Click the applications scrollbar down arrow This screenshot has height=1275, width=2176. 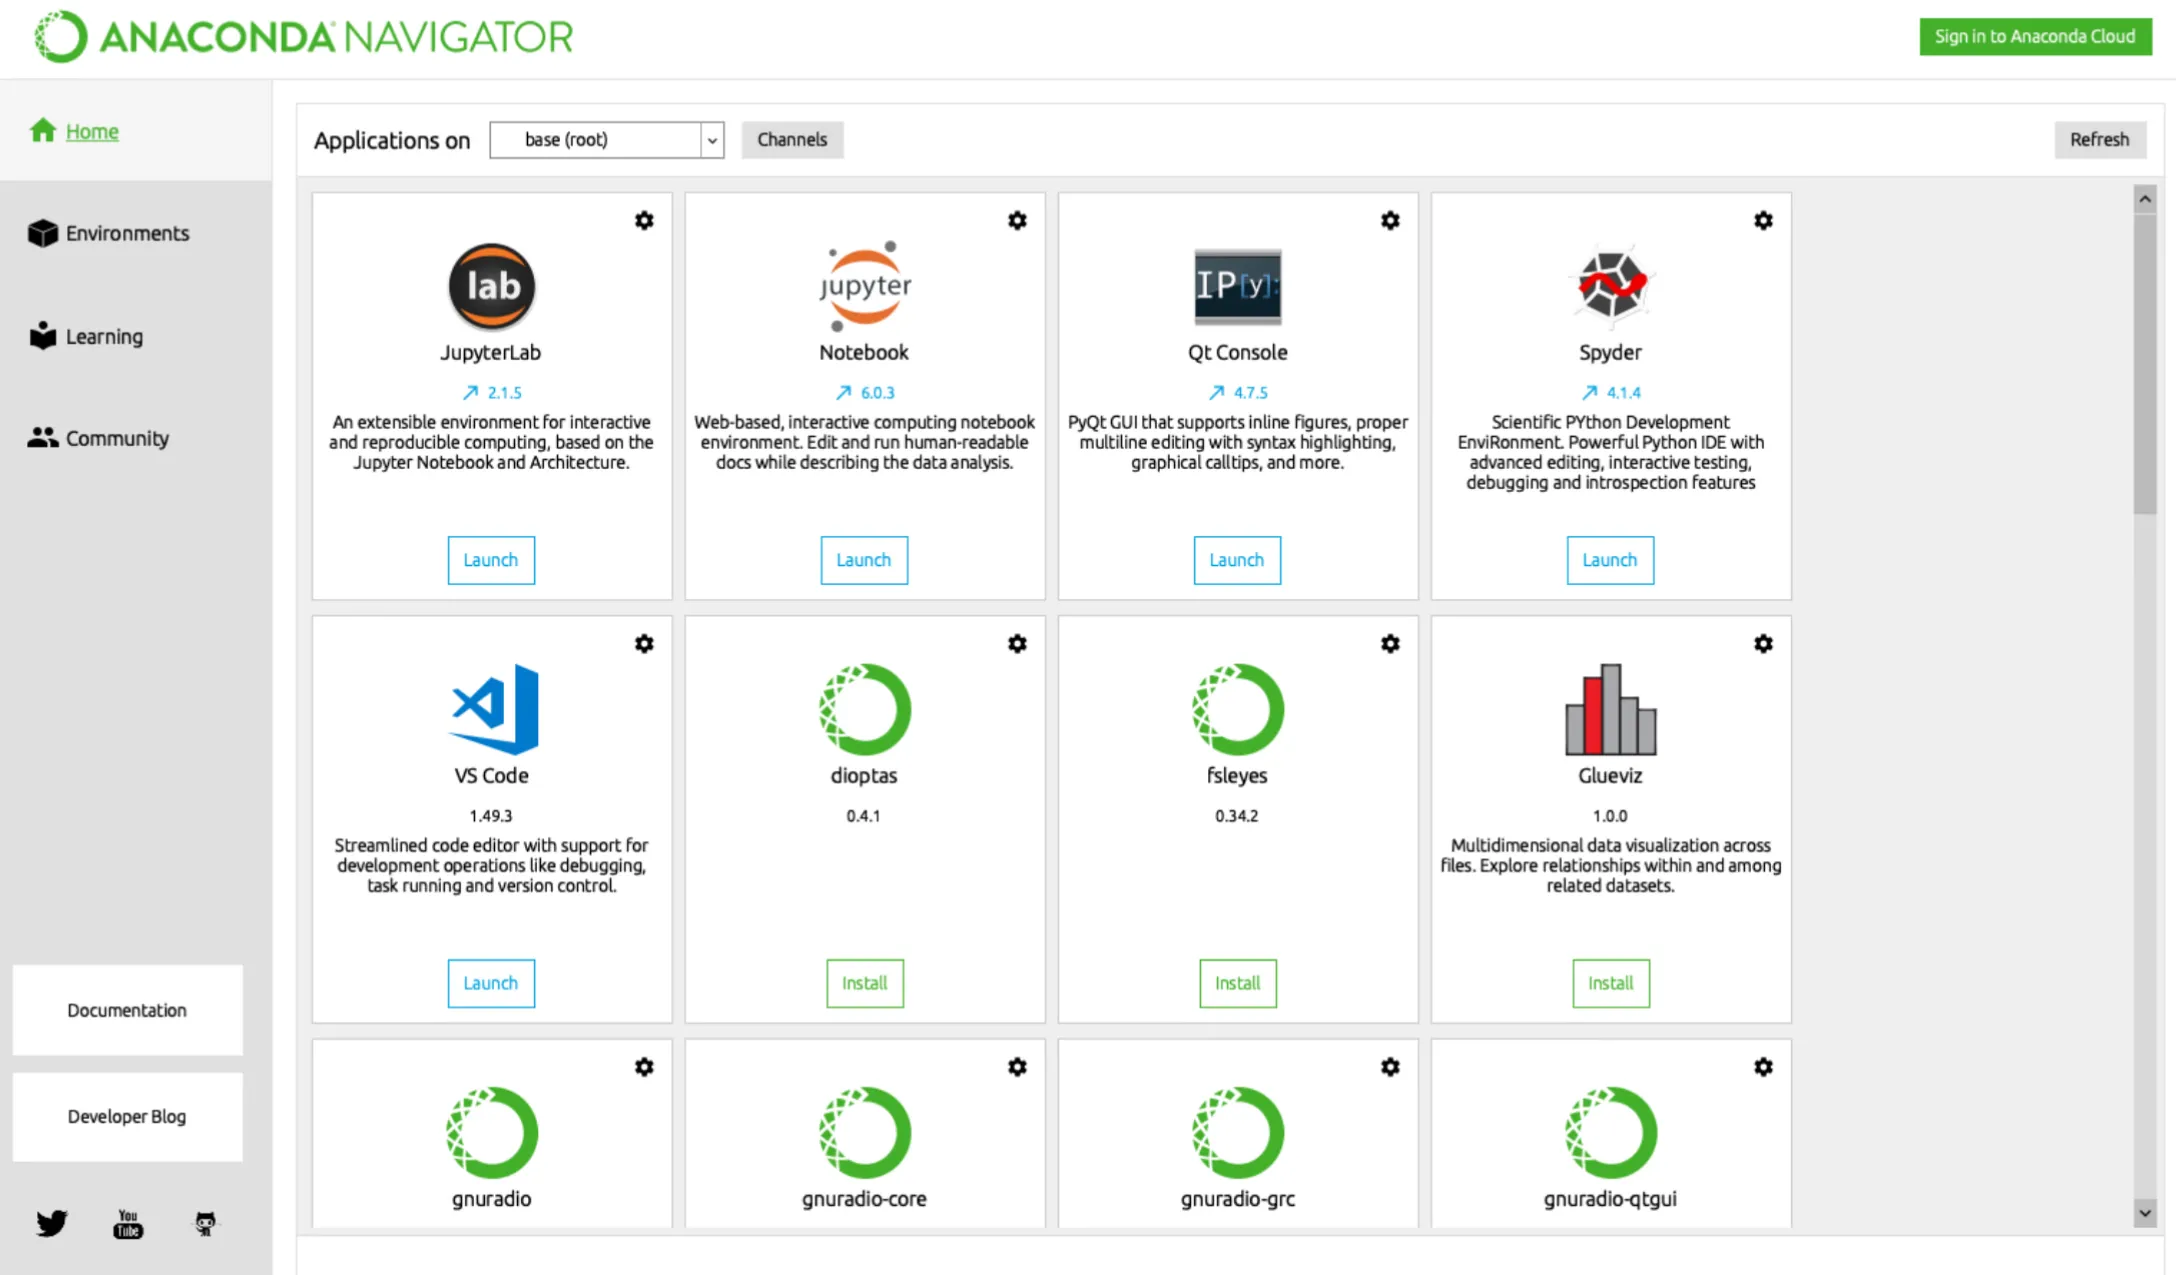[x=2145, y=1213]
